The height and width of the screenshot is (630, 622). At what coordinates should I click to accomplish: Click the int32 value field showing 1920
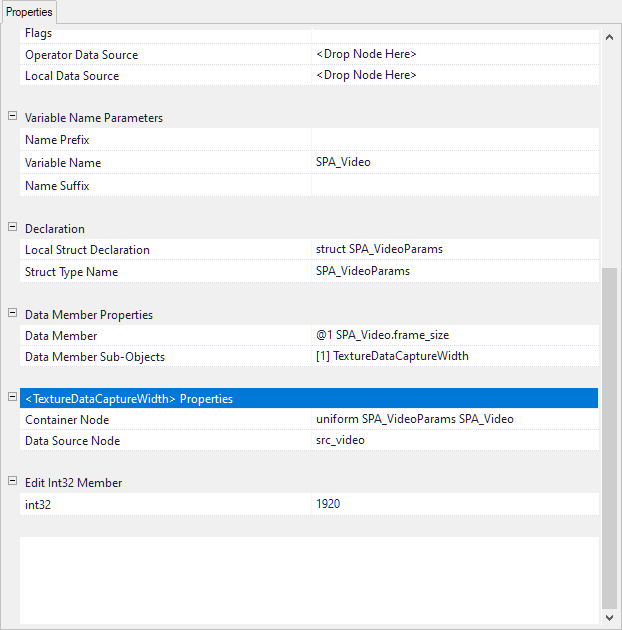[455, 504]
